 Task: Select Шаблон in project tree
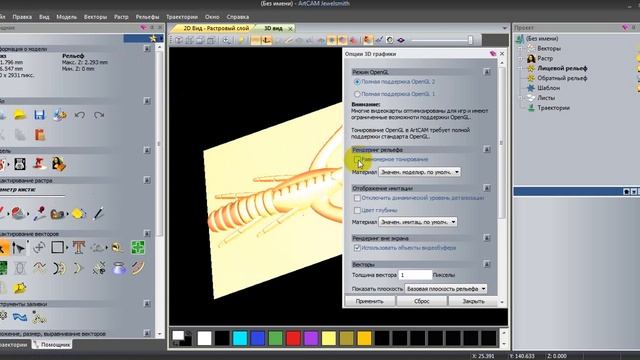pyautogui.click(x=548, y=88)
